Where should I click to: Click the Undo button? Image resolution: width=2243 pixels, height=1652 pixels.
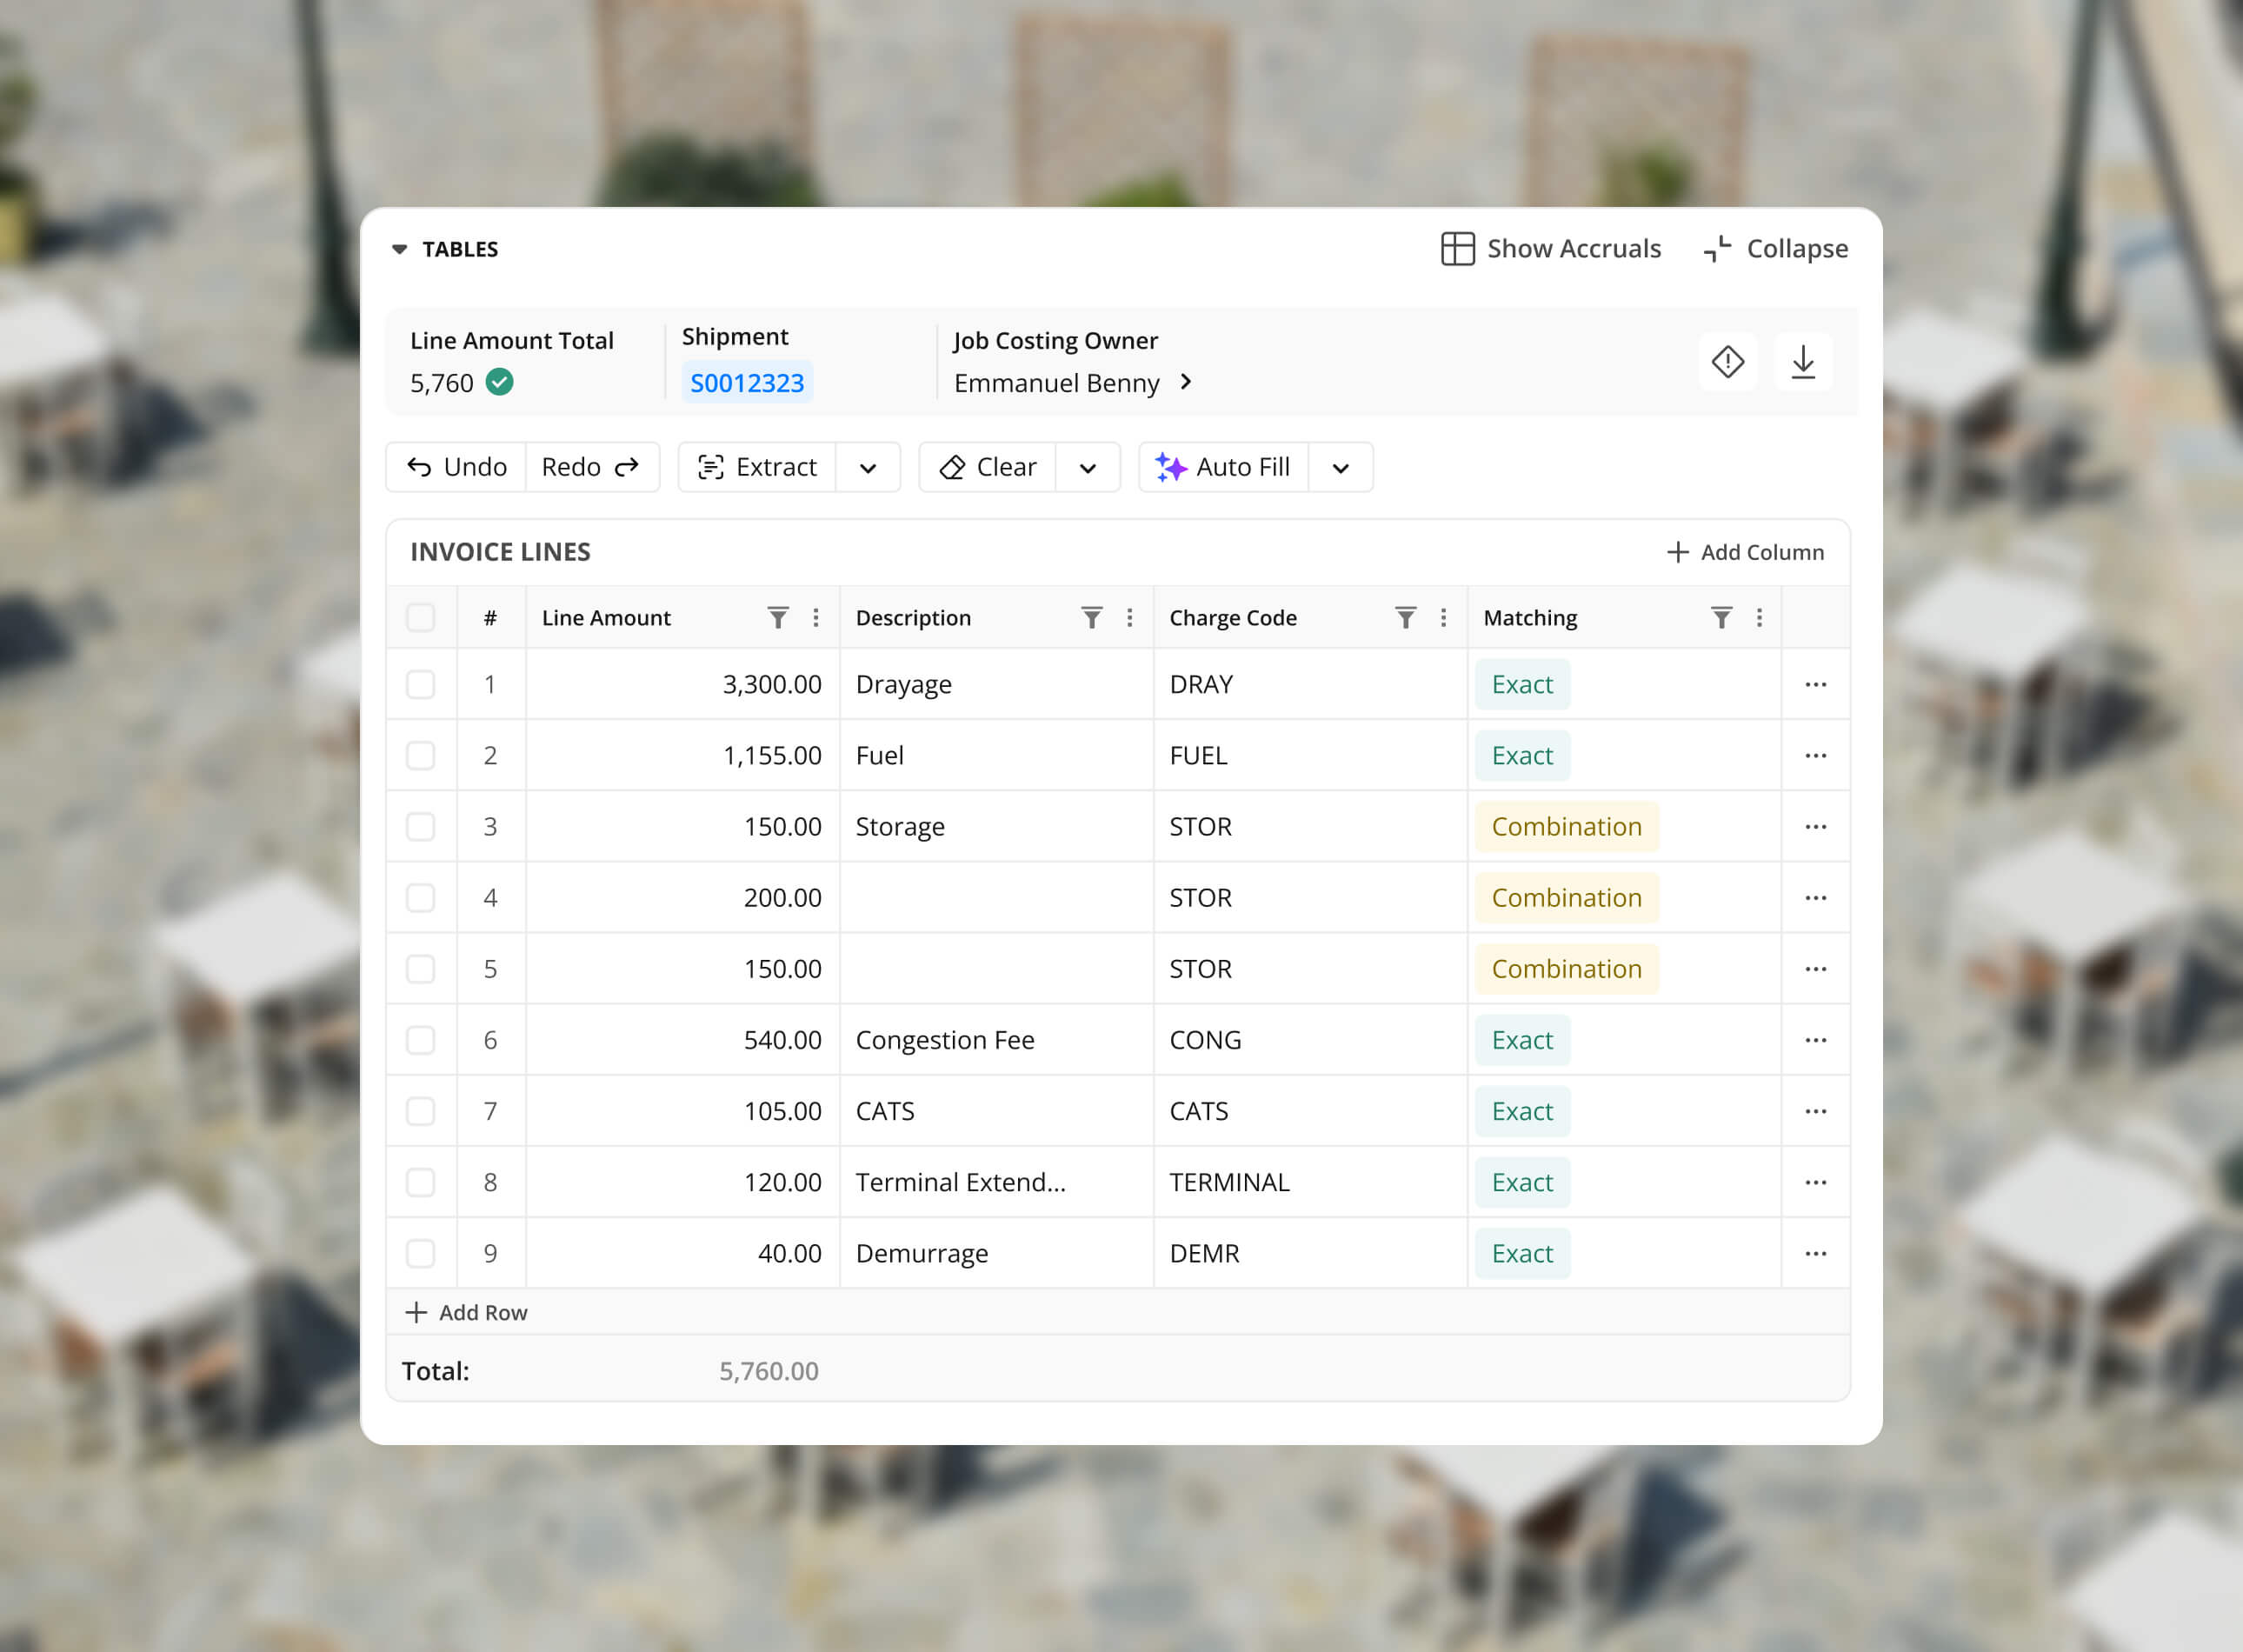[457, 467]
